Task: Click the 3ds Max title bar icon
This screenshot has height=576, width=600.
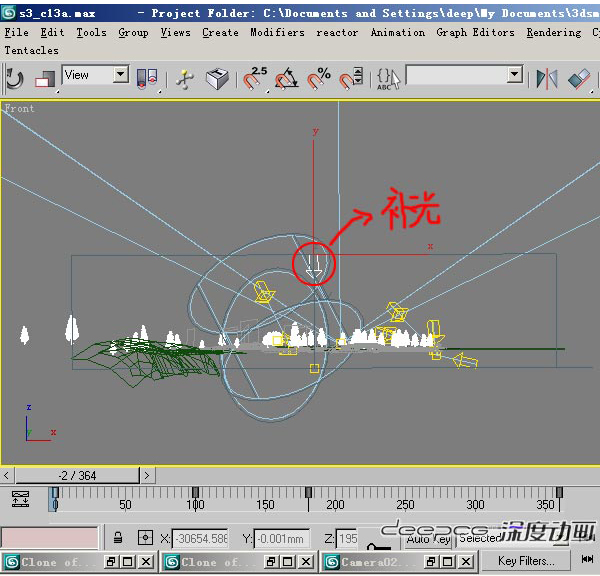Action: tap(9, 13)
